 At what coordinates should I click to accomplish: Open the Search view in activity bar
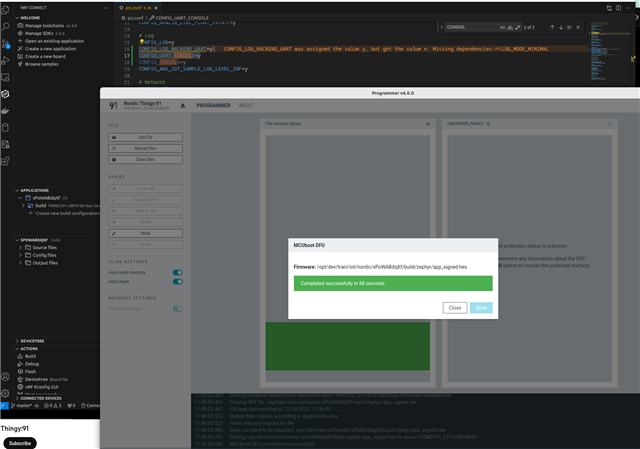pos(5,27)
